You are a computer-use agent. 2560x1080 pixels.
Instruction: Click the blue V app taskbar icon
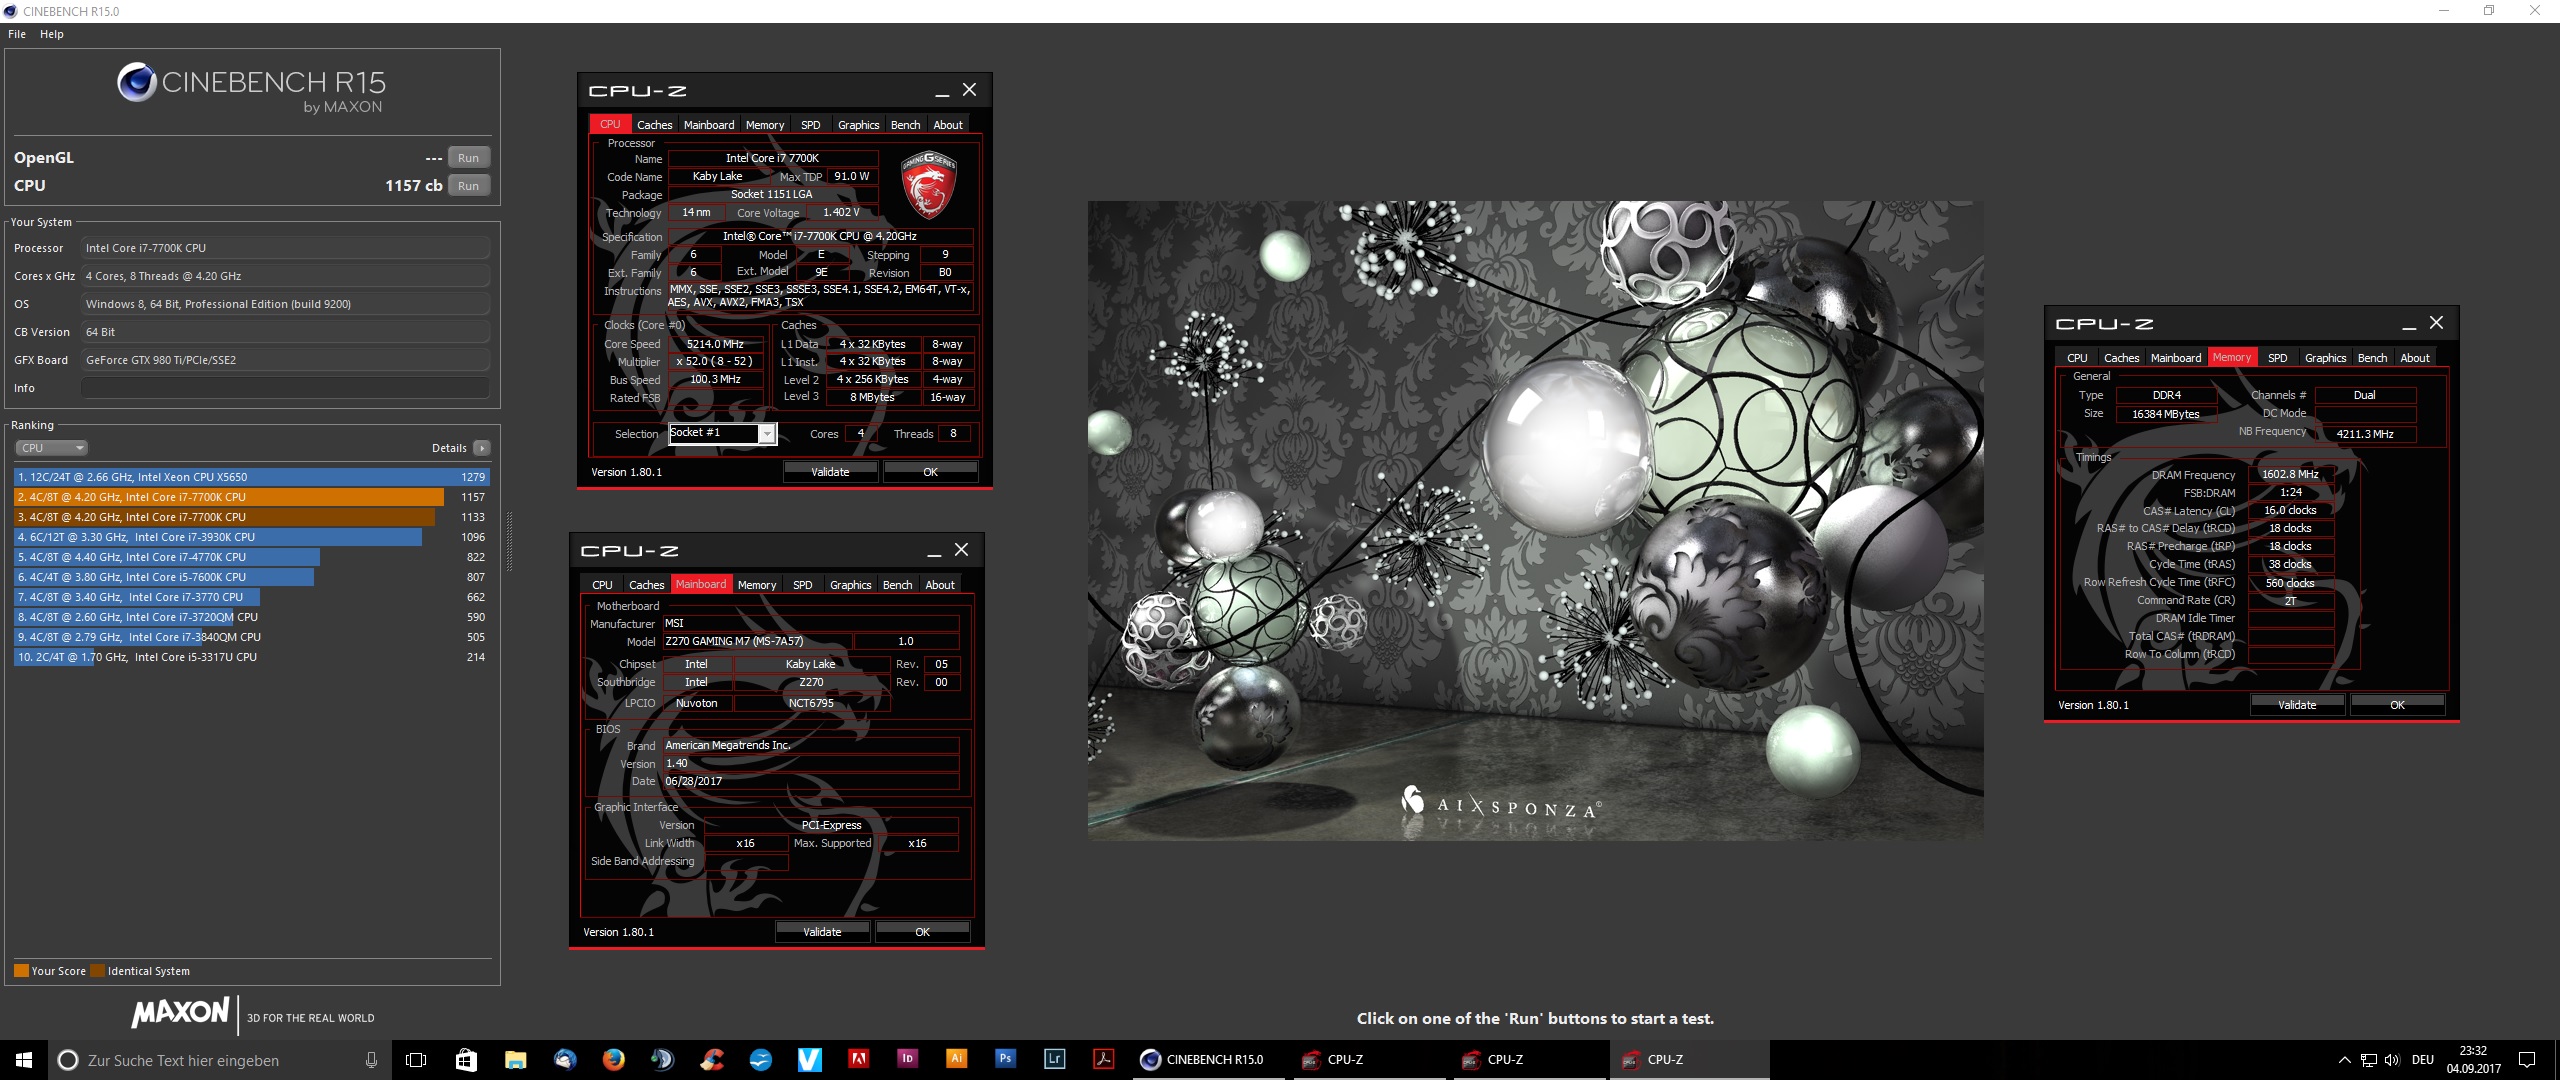pos(809,1060)
